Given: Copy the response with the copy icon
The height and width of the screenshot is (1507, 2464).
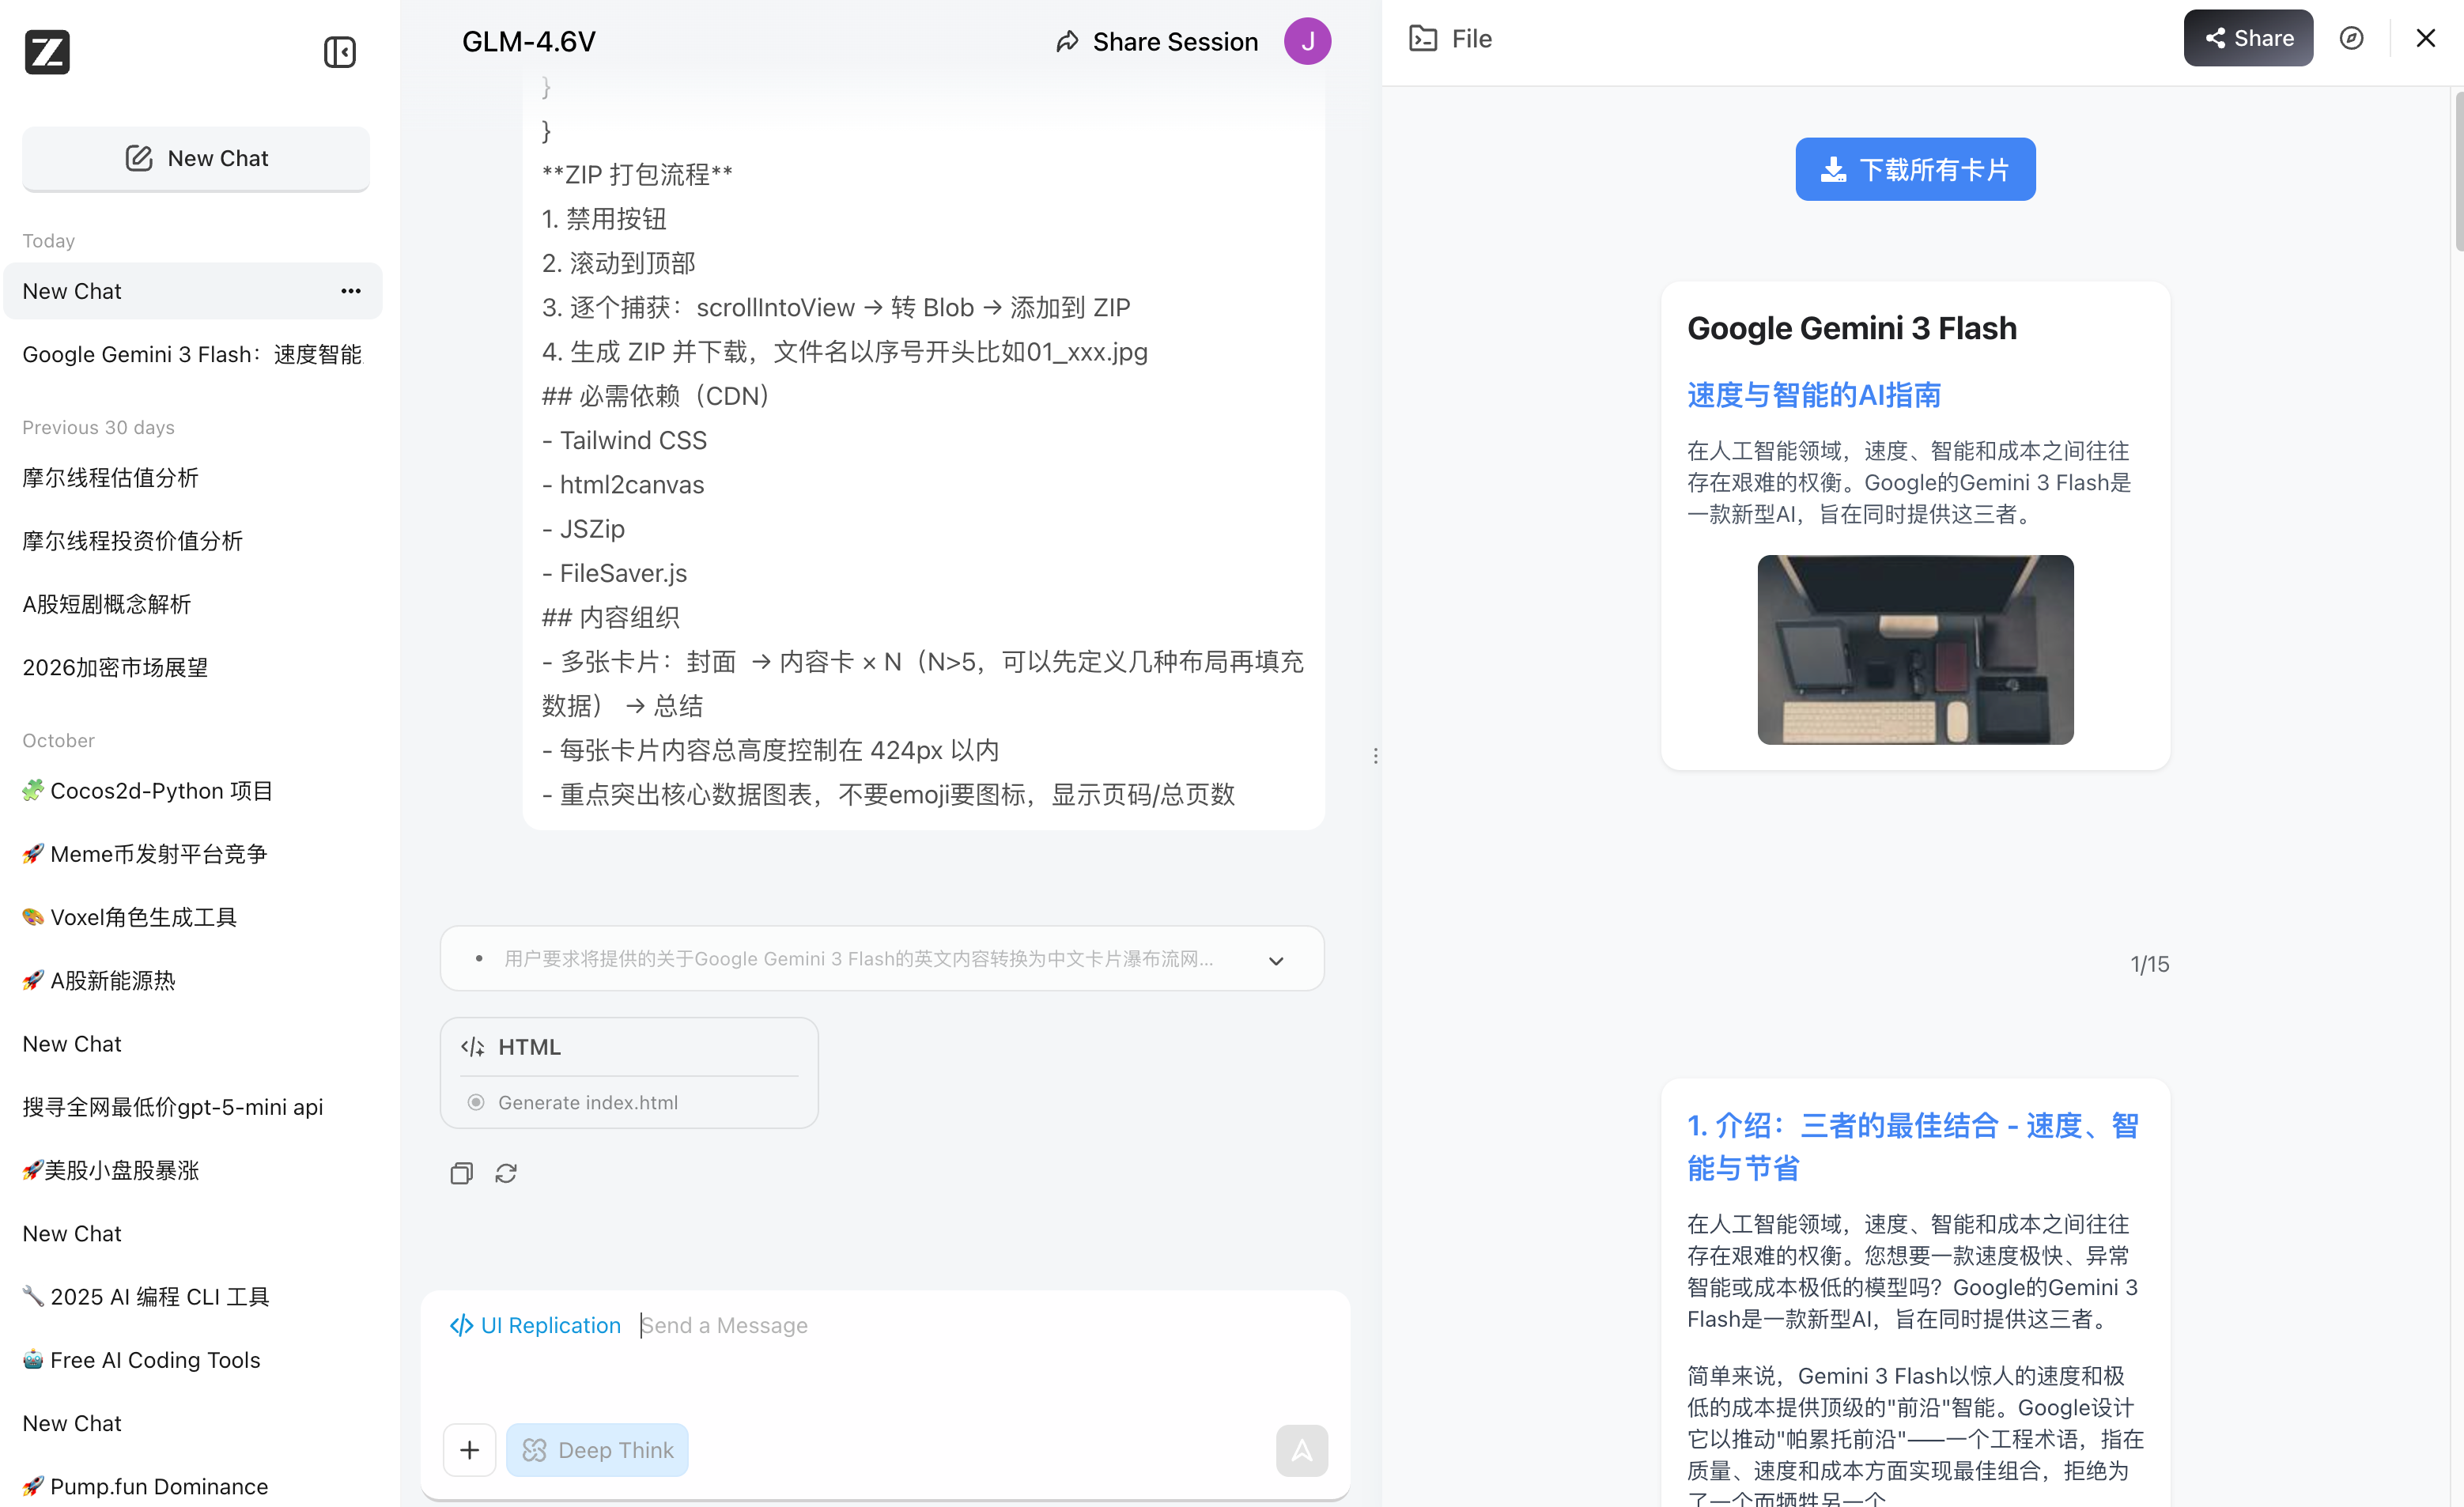Looking at the screenshot, I should pyautogui.click(x=461, y=1173).
